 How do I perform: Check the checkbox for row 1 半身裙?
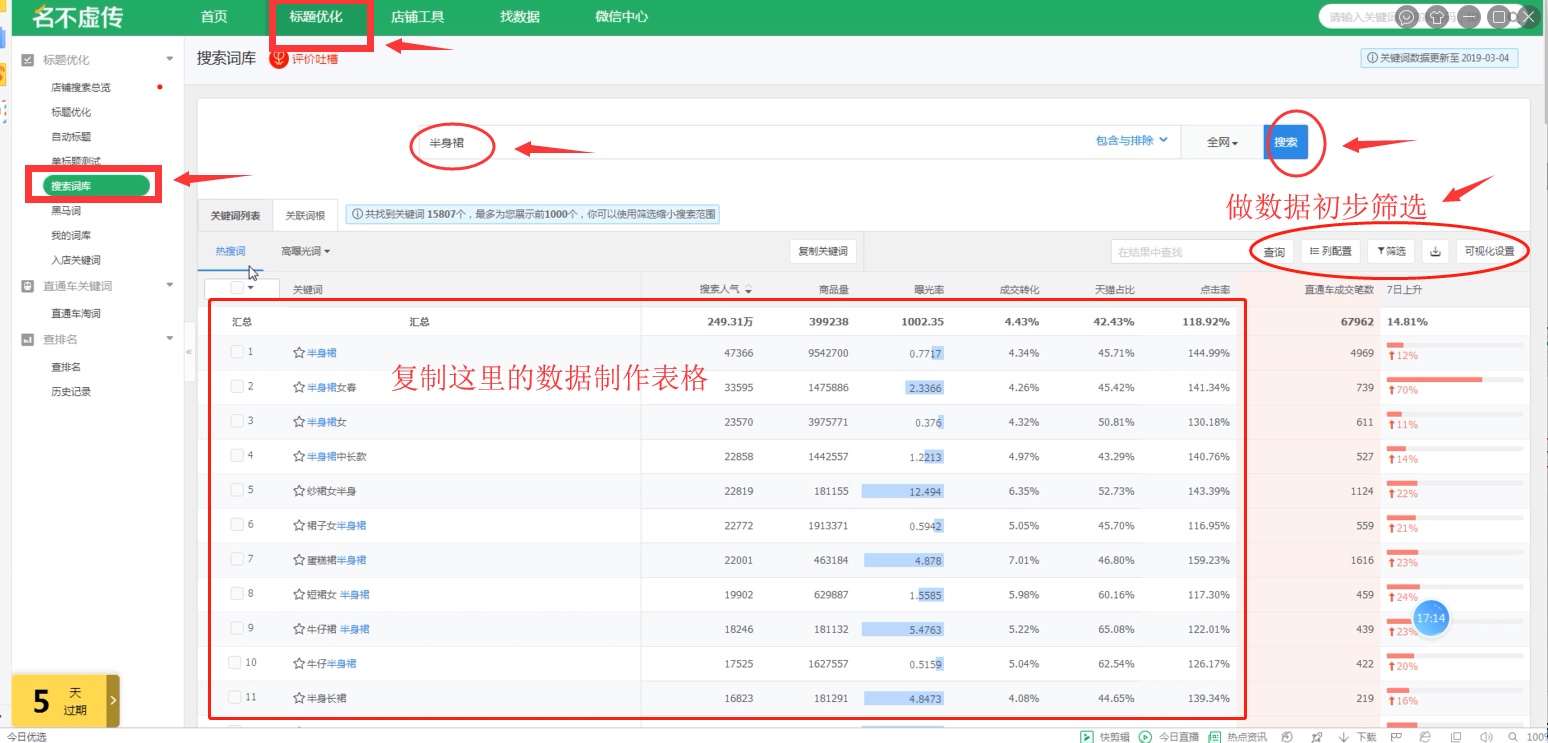(x=237, y=352)
